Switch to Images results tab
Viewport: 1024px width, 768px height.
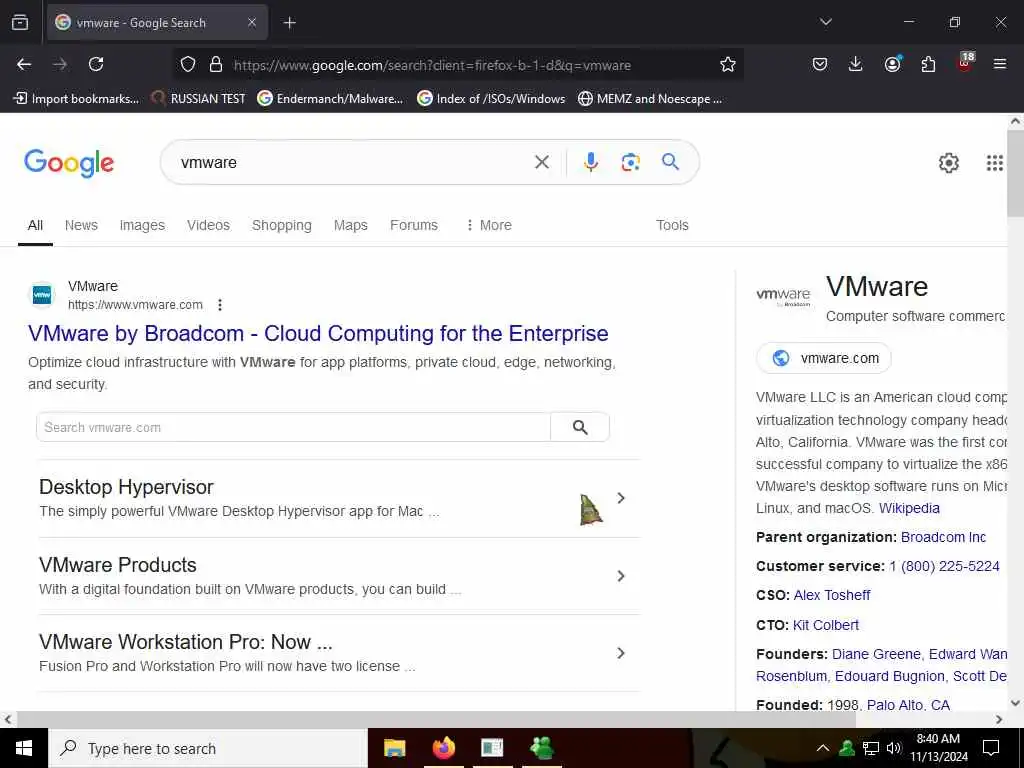[x=142, y=225]
